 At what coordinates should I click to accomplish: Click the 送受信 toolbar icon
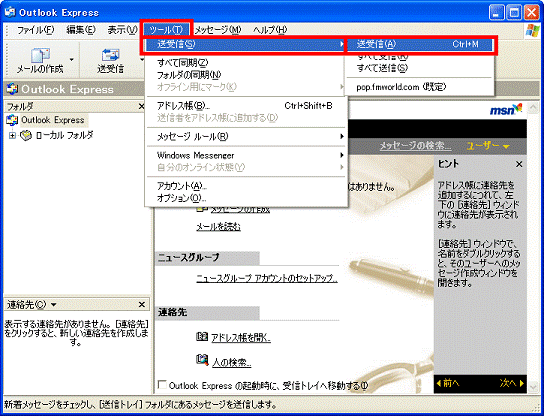[110, 60]
